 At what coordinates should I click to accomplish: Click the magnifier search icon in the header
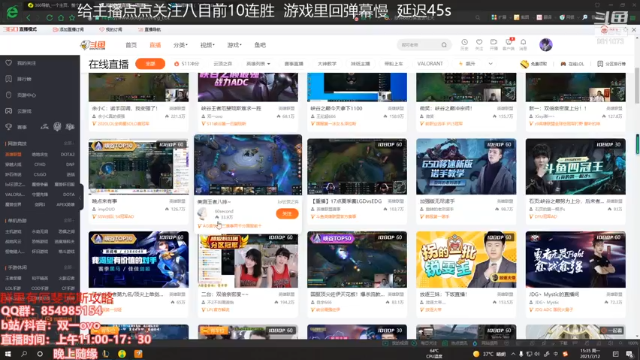pos(444,45)
